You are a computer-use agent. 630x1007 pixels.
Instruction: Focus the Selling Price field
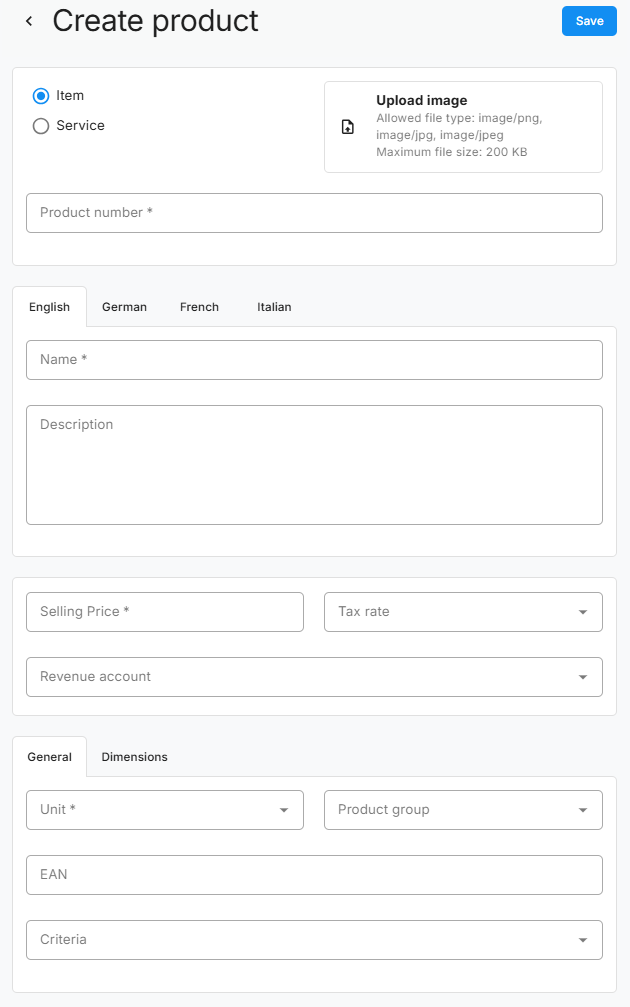coord(164,612)
